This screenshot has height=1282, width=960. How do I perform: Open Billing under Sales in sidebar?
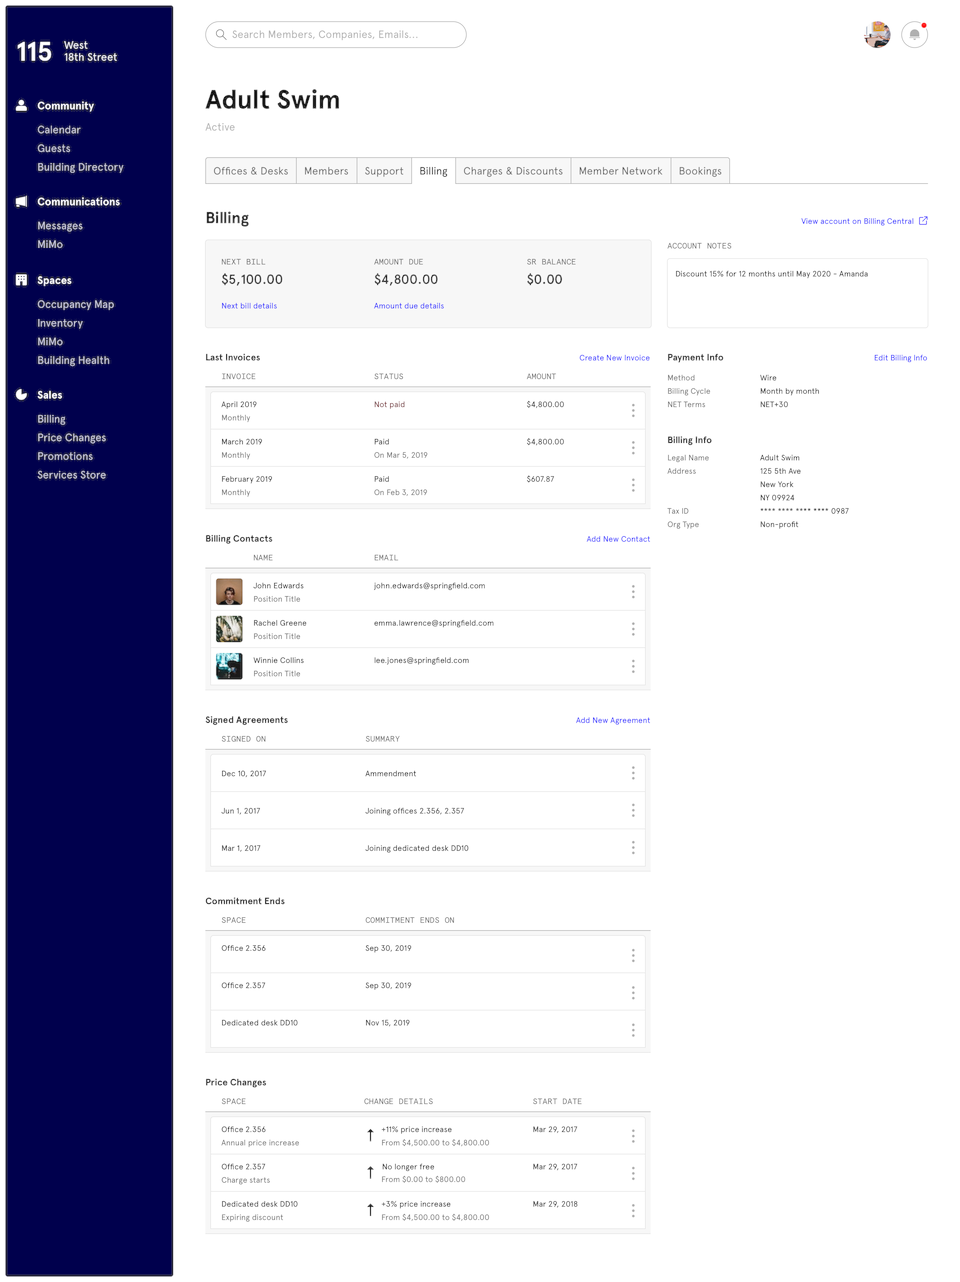(x=51, y=419)
